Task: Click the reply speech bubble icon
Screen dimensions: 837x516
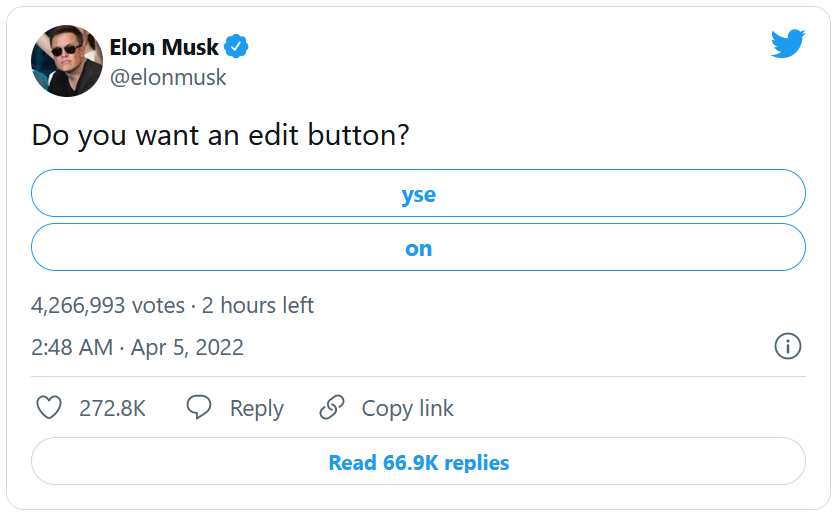Action: pos(199,408)
